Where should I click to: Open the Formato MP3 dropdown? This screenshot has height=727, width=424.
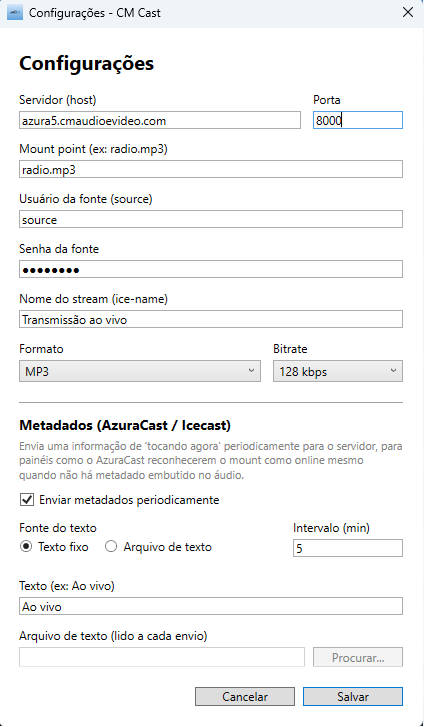coord(140,371)
